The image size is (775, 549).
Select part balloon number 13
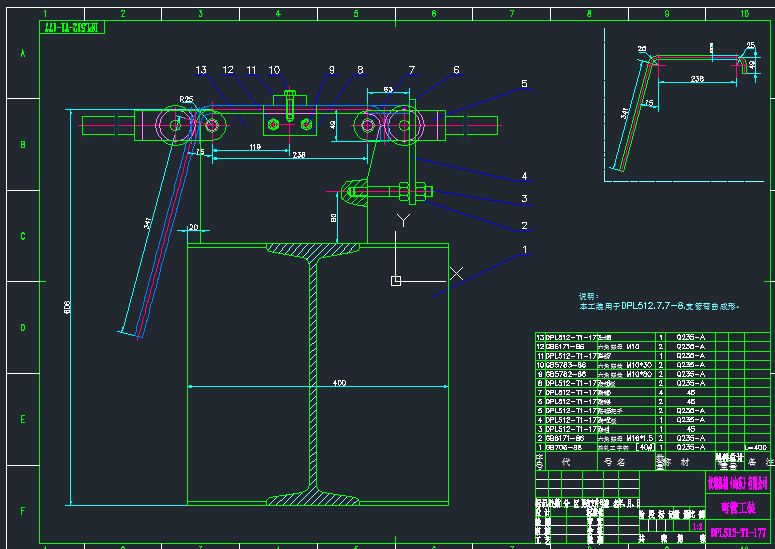pyautogui.click(x=201, y=70)
